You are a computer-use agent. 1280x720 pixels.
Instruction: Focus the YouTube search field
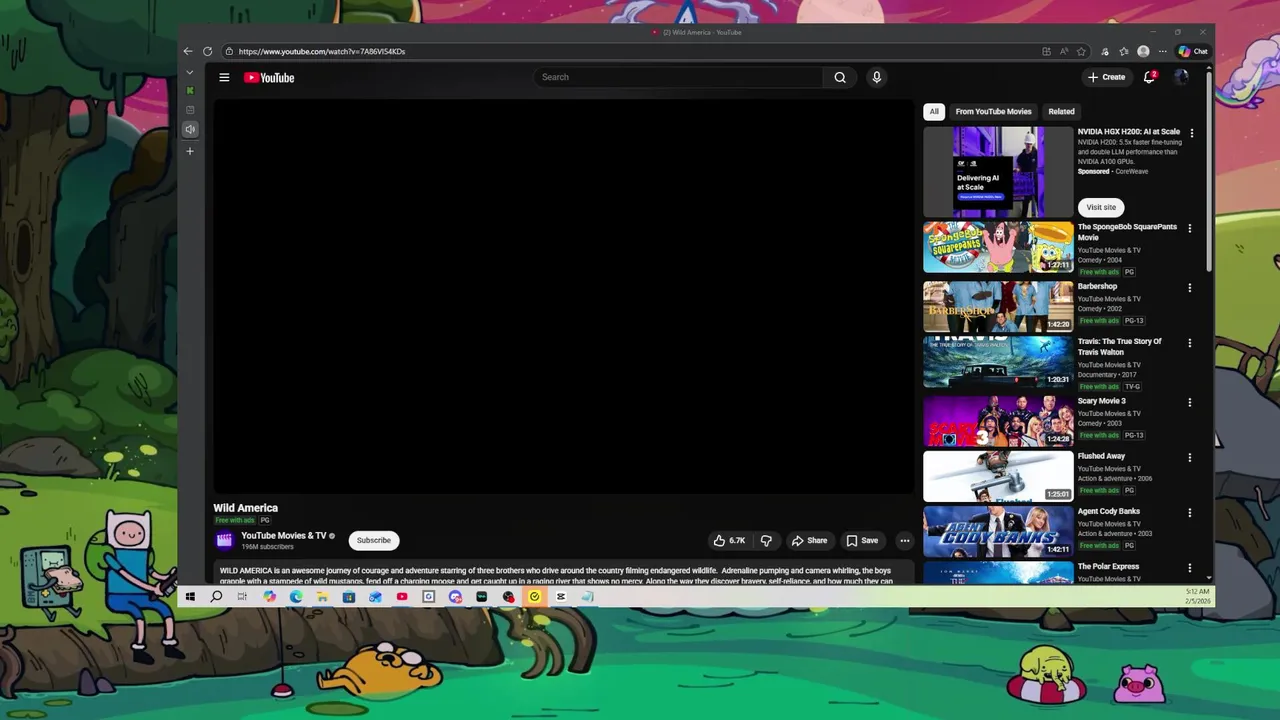click(x=680, y=77)
